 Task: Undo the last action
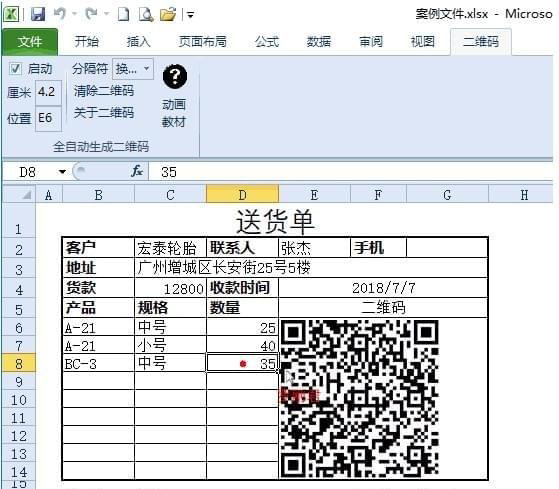point(60,14)
